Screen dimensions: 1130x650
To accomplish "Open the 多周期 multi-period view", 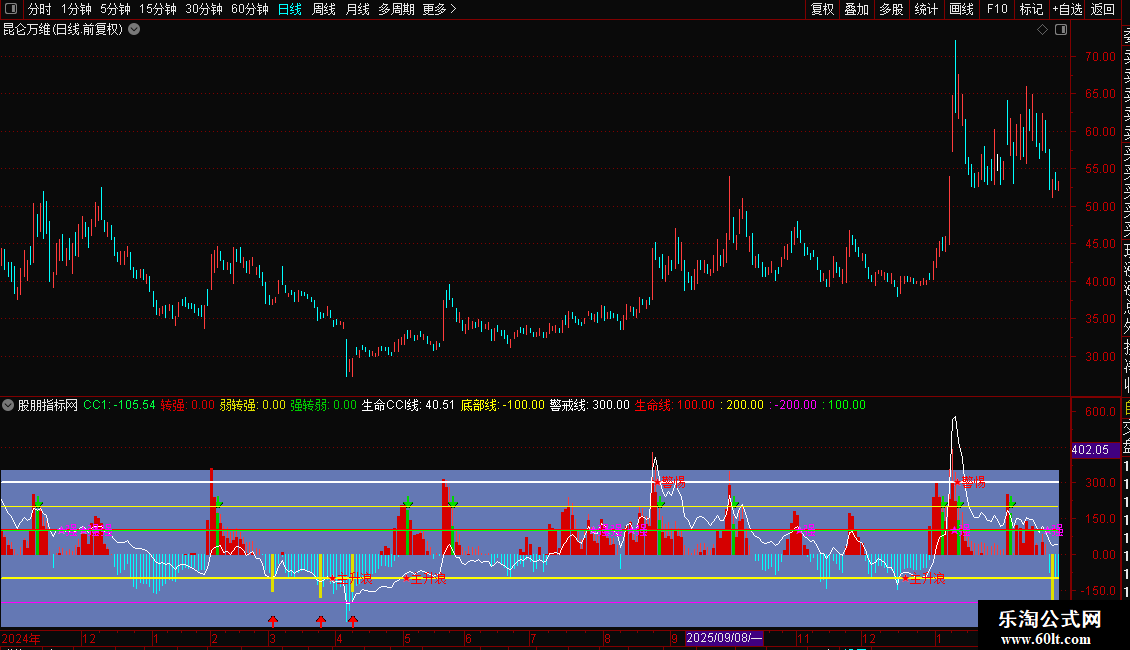I will tap(396, 9).
